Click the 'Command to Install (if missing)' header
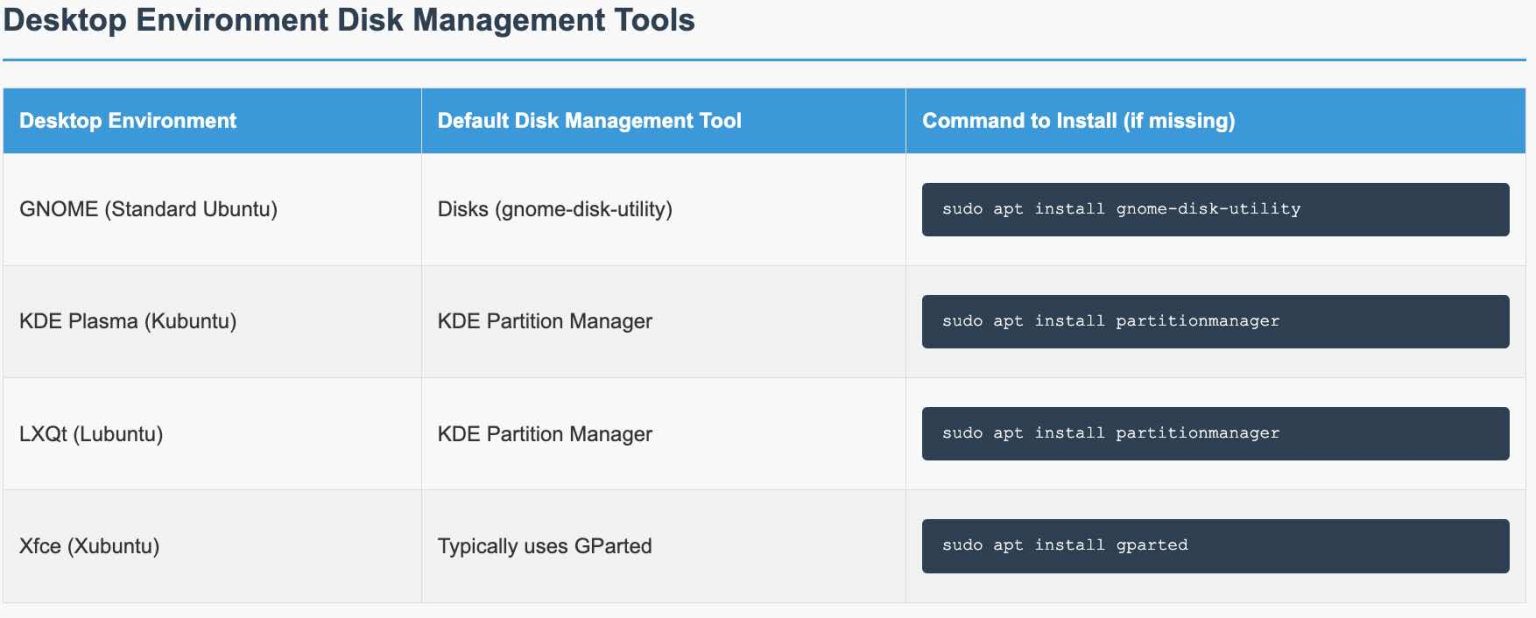 (1078, 121)
